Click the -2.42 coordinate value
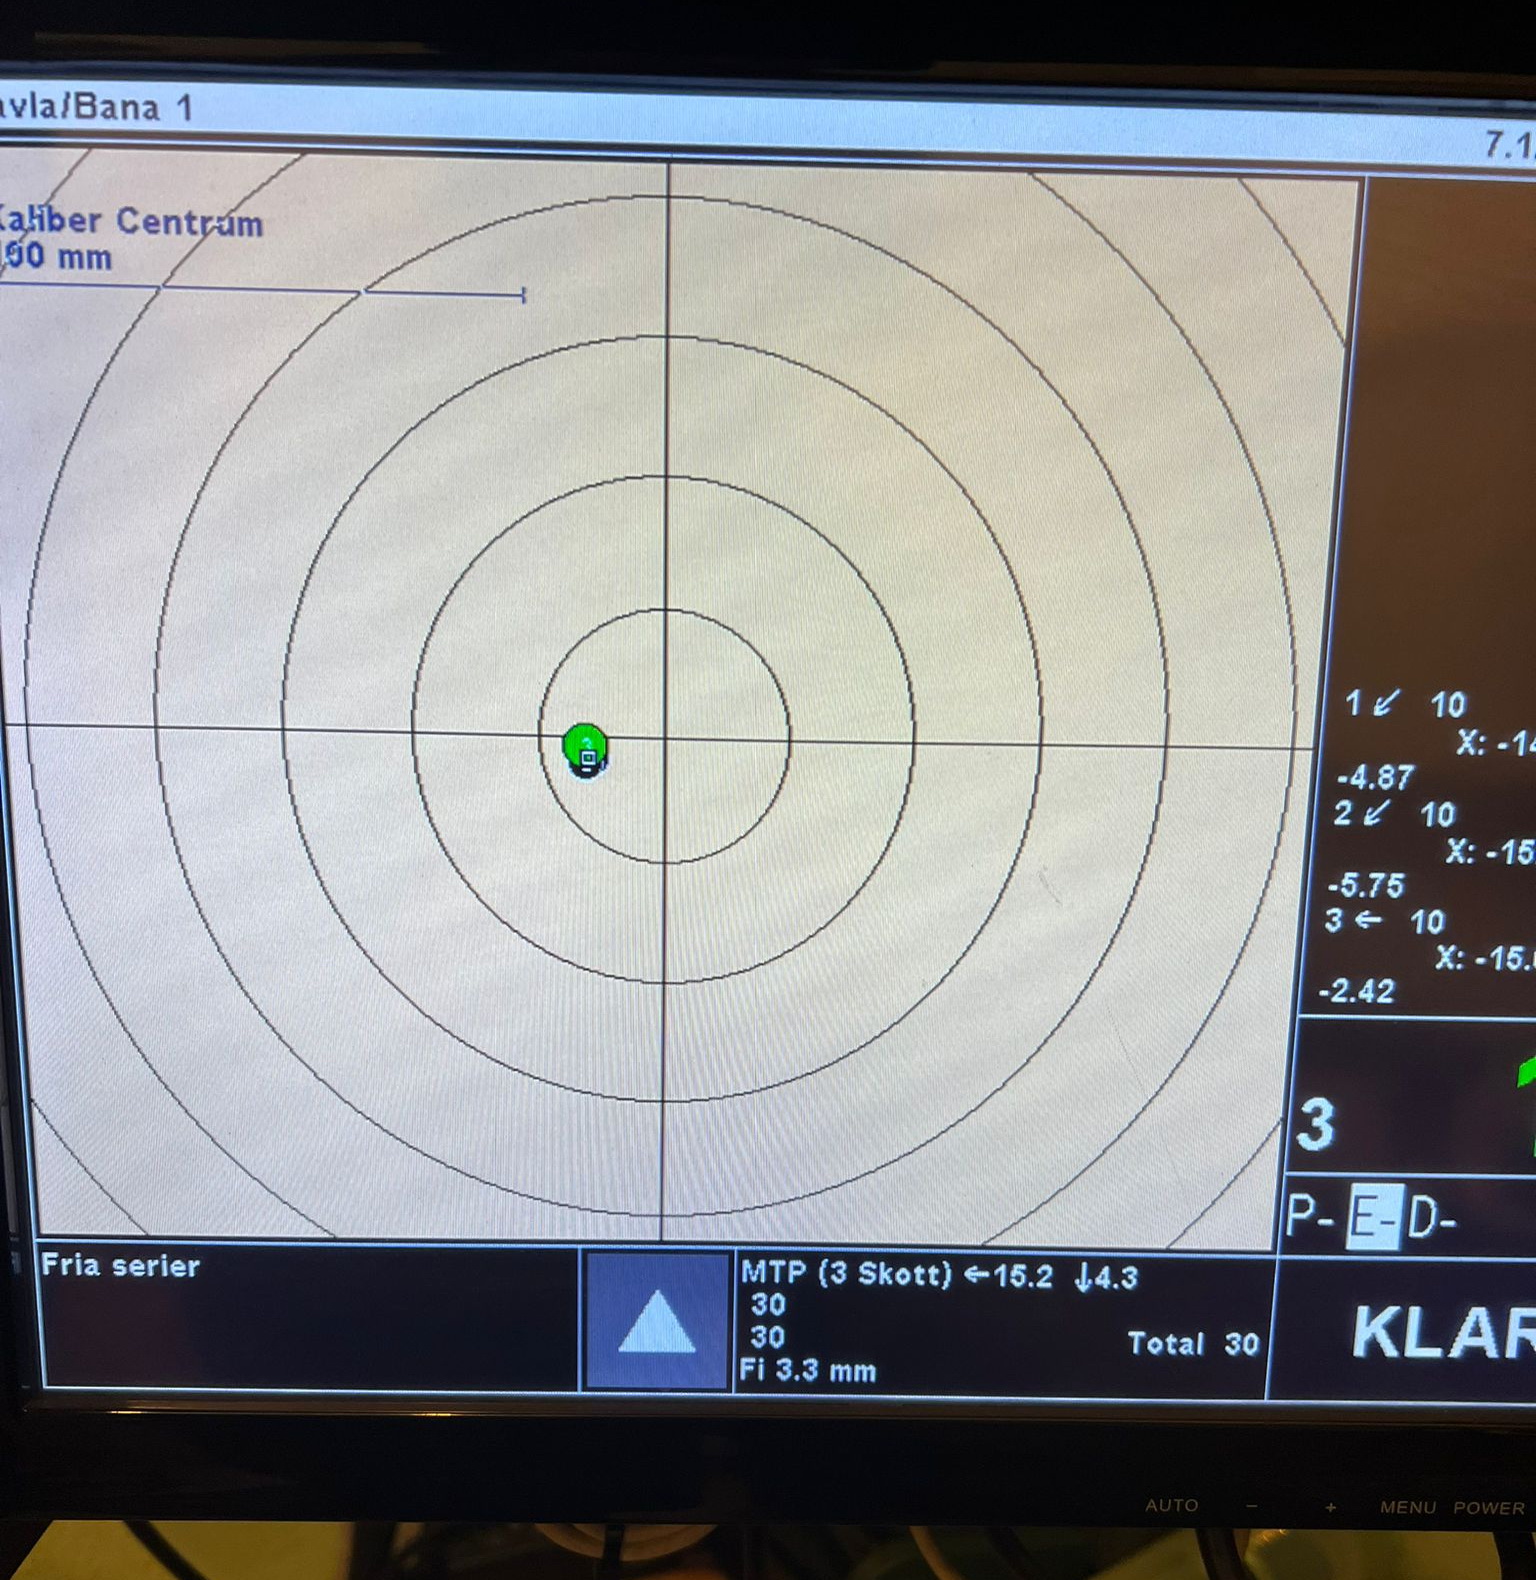Screen dimensions: 1536x1580 1356,991
